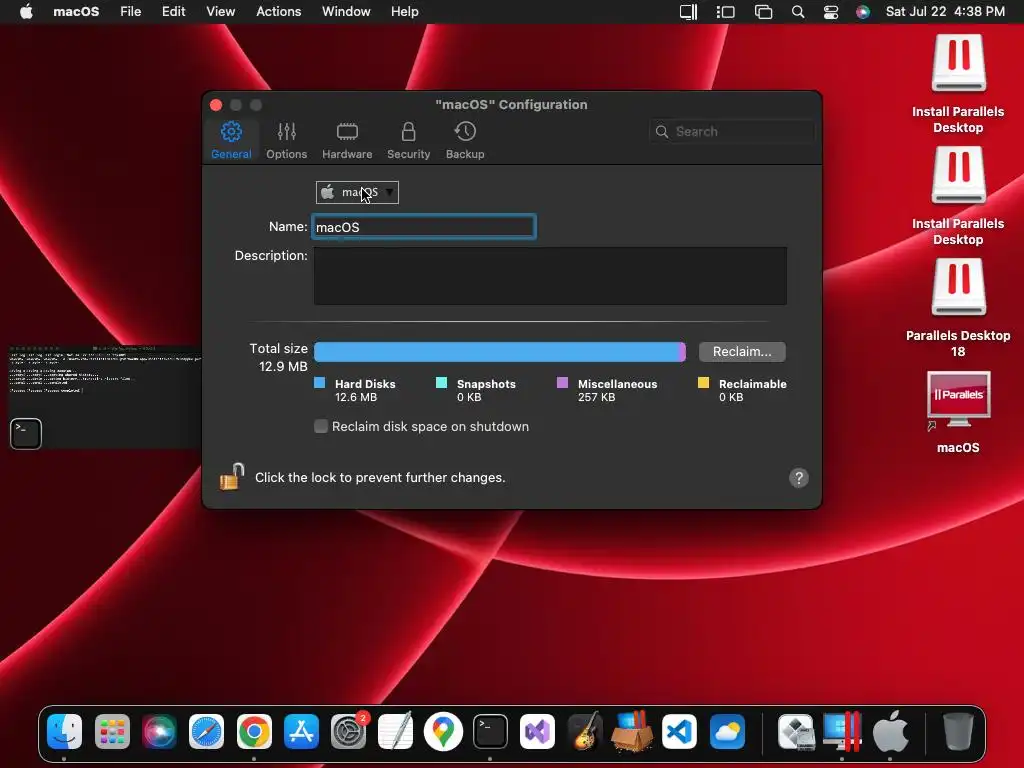This screenshot has width=1024, height=768.
Task: Open the Edit menu
Action: coord(174,12)
